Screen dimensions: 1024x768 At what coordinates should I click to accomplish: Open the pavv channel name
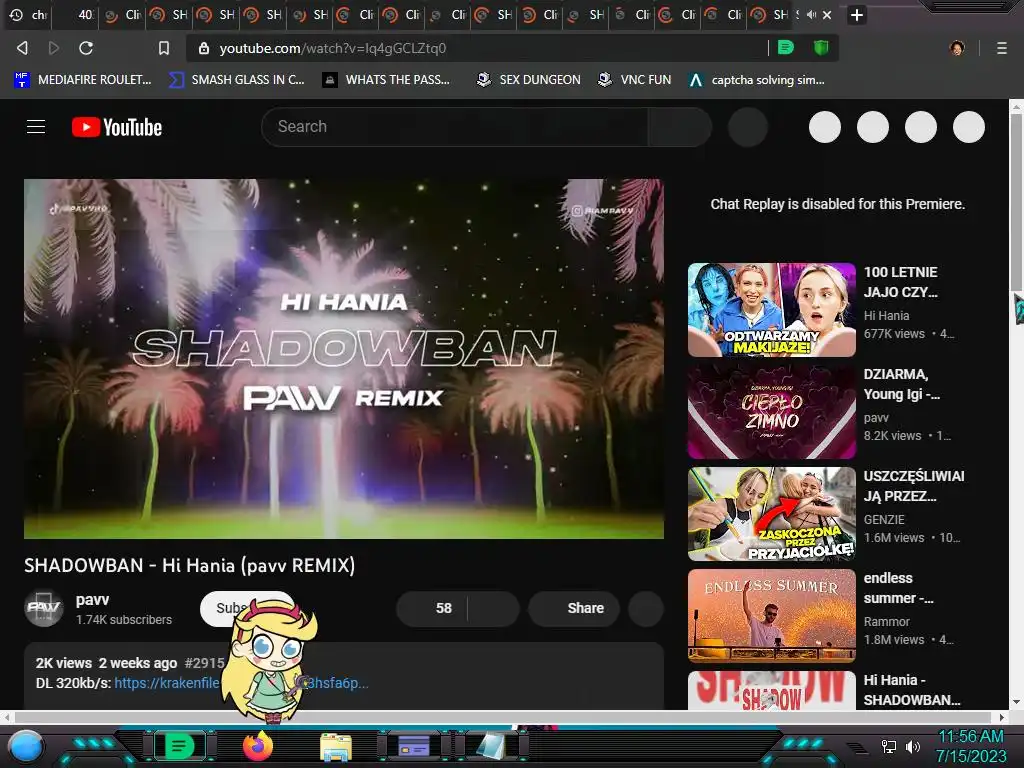(92, 600)
